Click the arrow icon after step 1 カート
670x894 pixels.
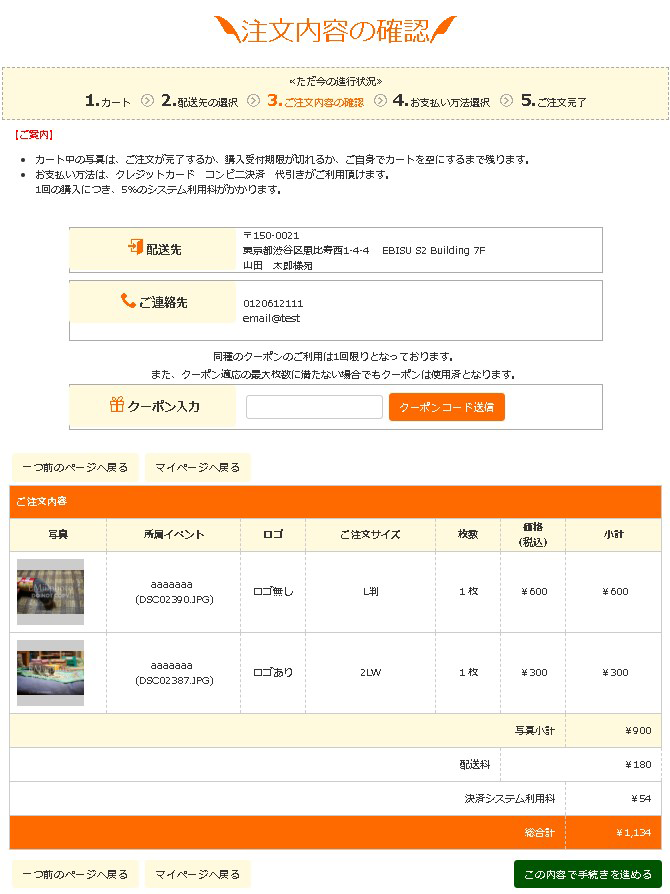coord(148,101)
